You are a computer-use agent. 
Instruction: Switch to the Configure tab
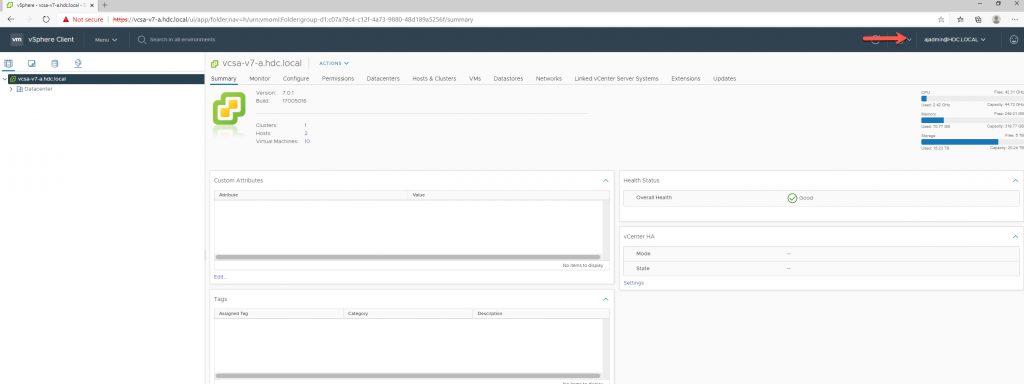click(296, 78)
